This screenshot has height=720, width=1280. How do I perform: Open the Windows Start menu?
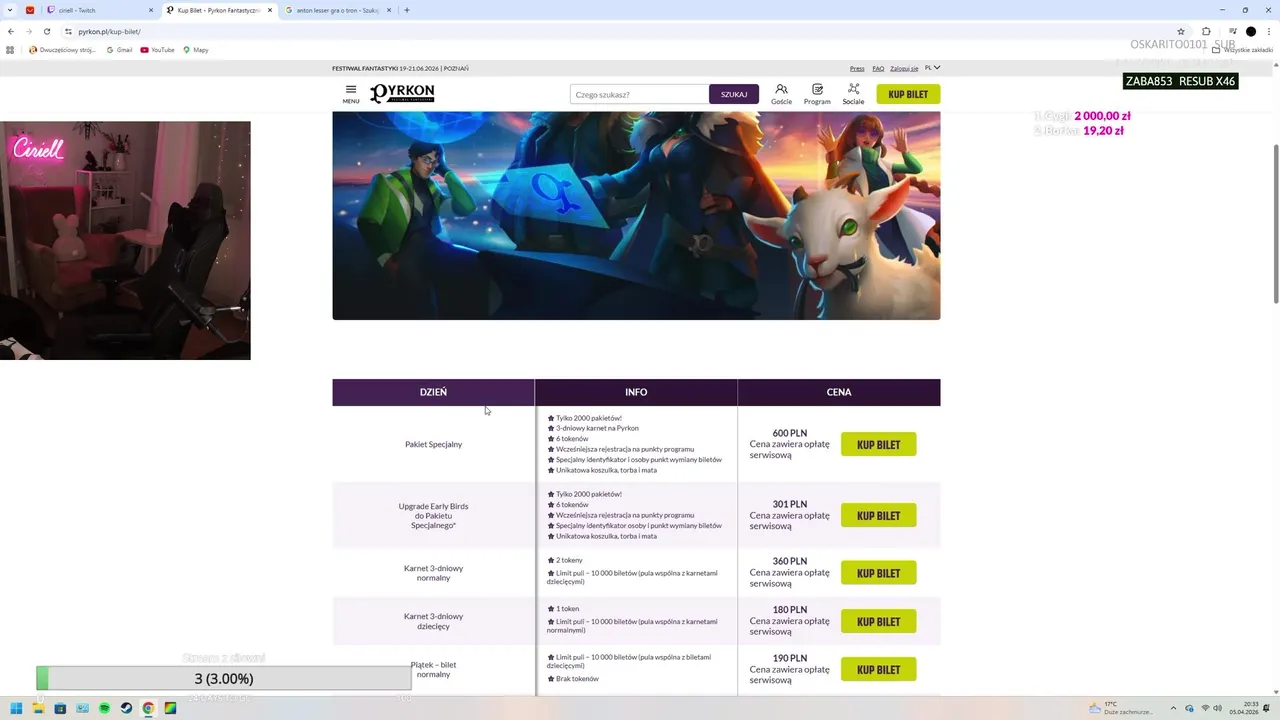[16, 708]
